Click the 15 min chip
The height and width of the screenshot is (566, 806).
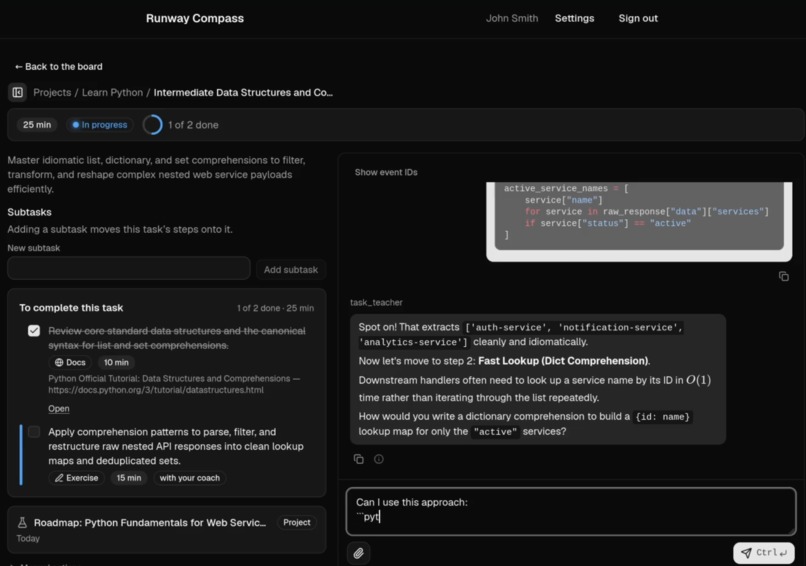point(129,478)
